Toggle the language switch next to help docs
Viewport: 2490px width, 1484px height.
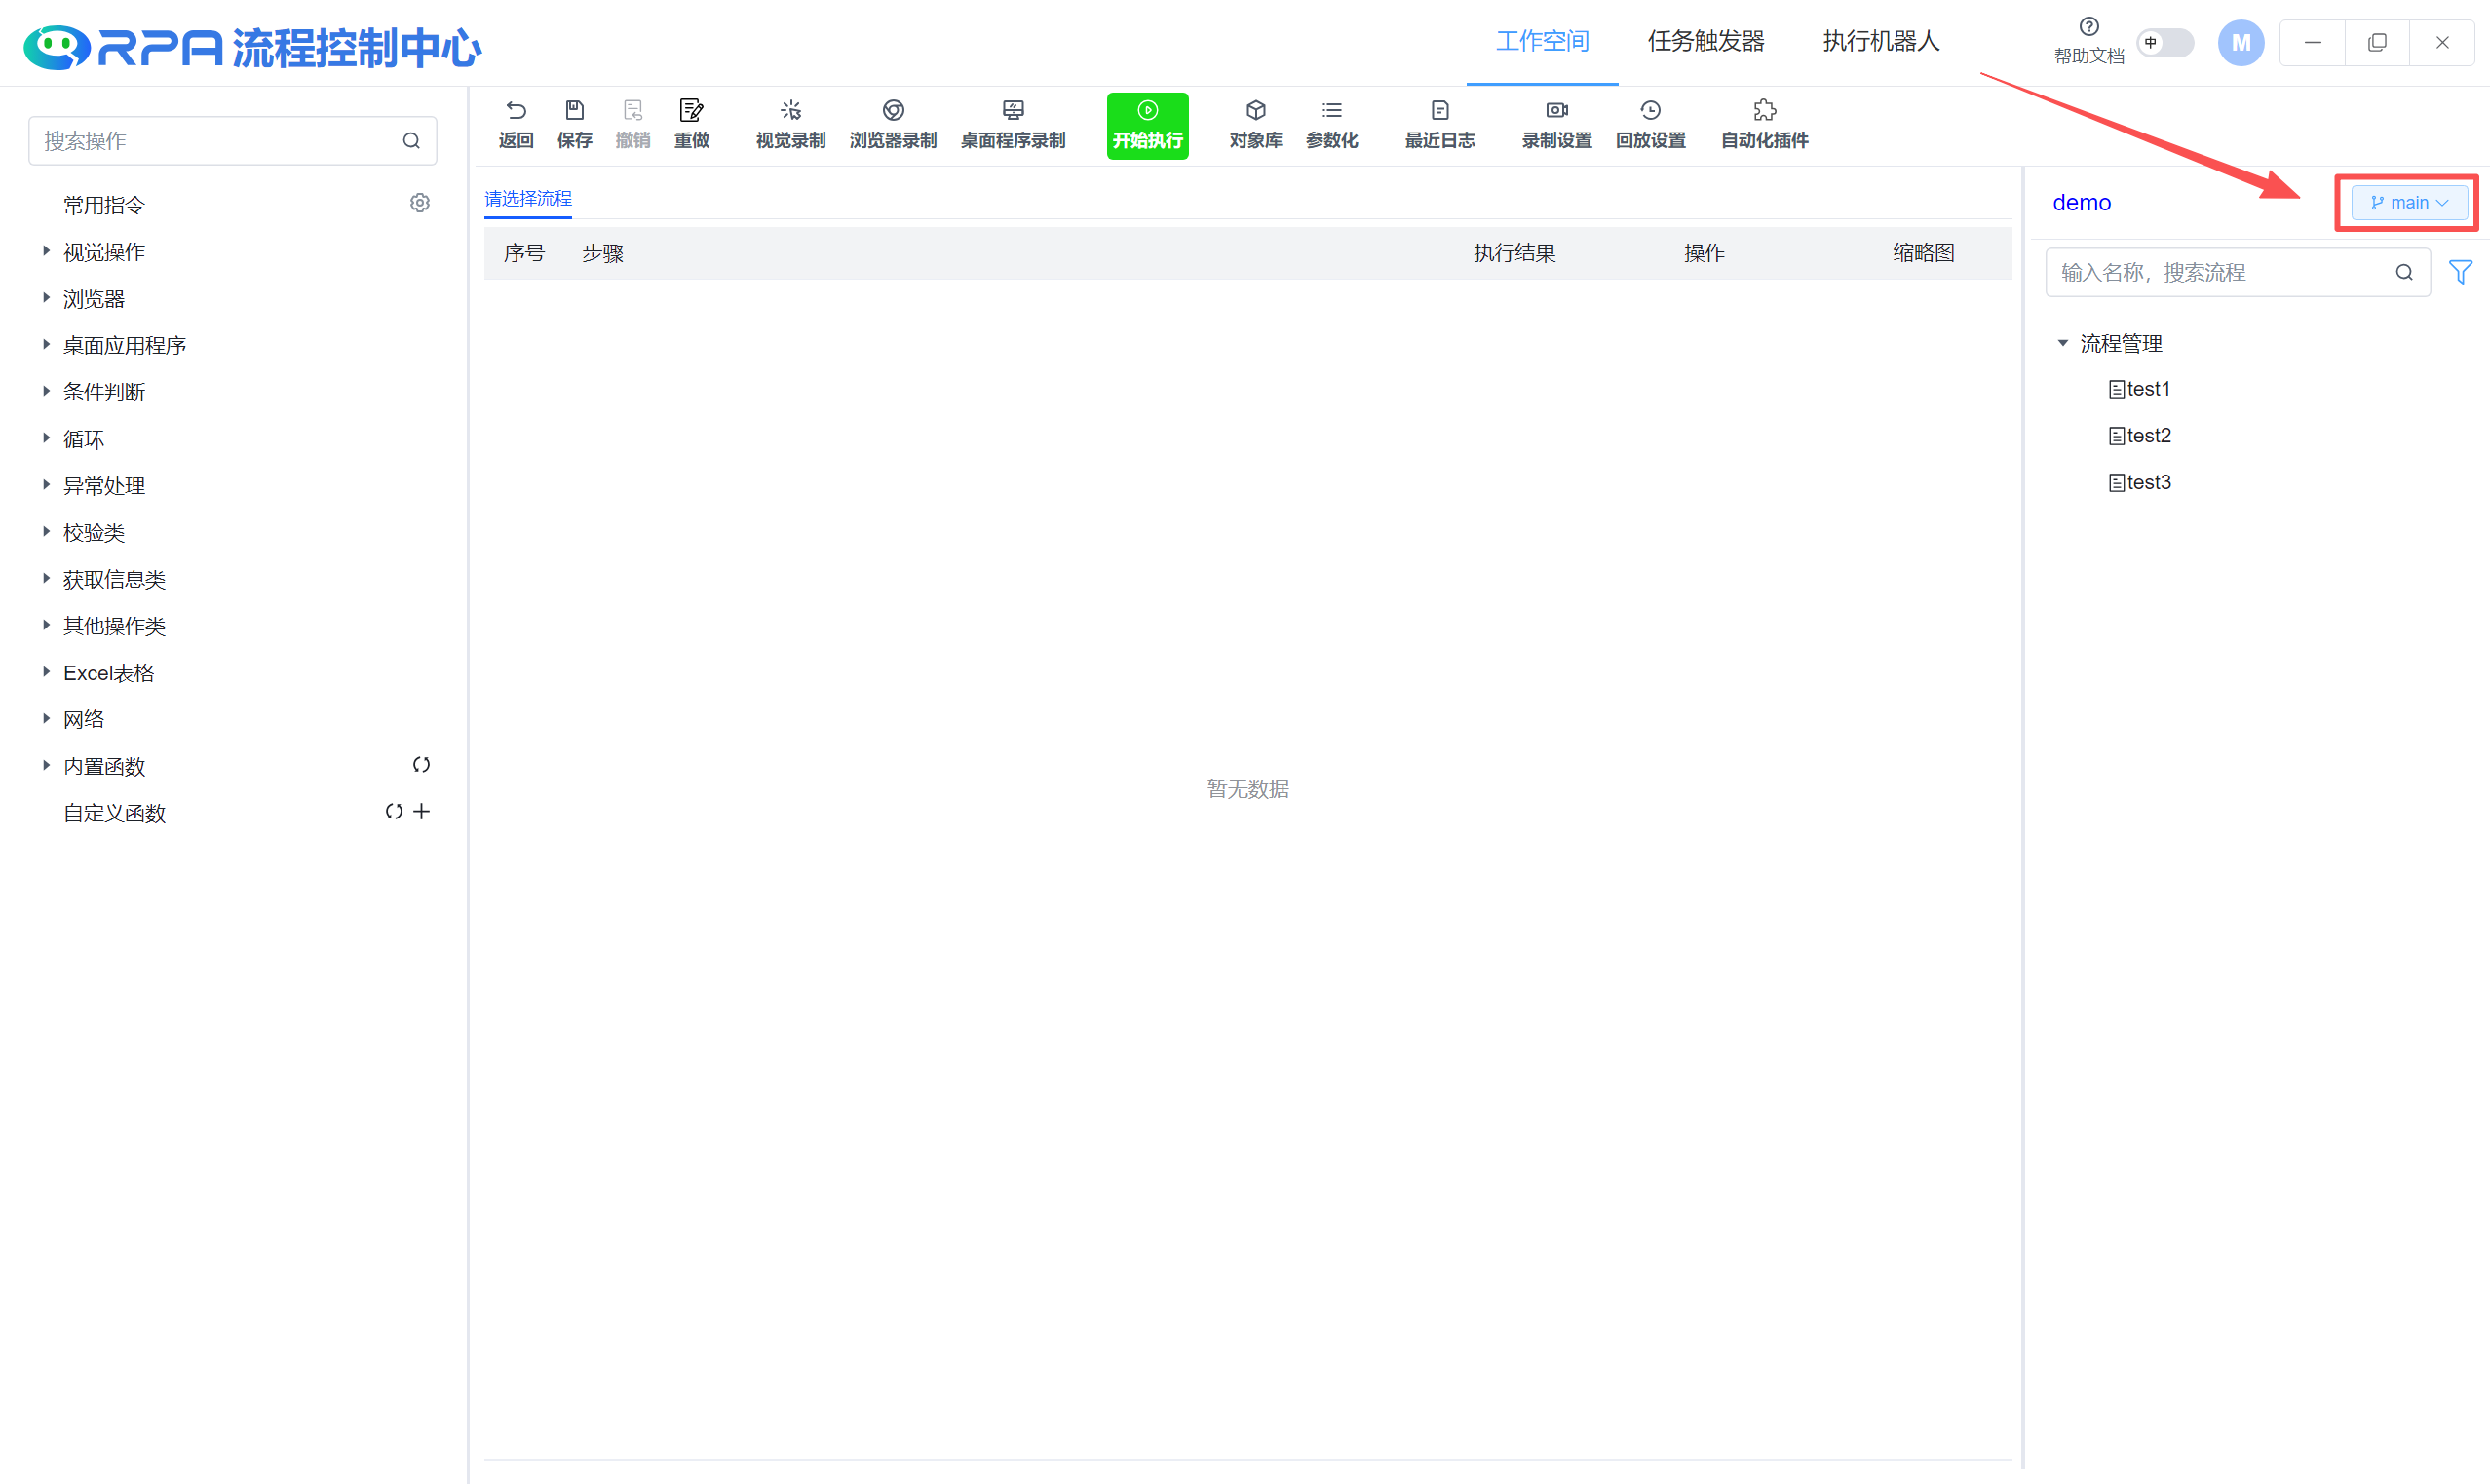(2164, 42)
